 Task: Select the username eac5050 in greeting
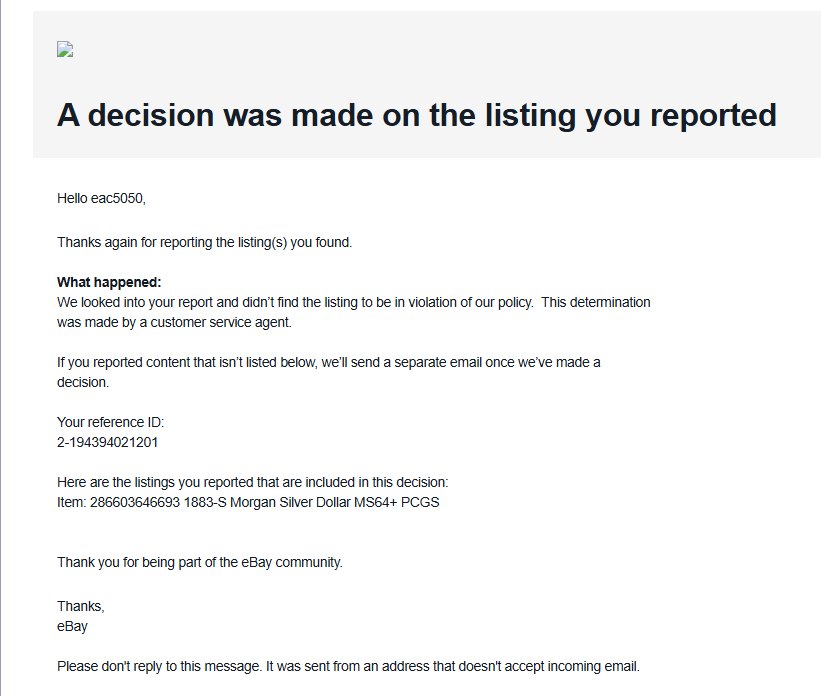[118, 198]
